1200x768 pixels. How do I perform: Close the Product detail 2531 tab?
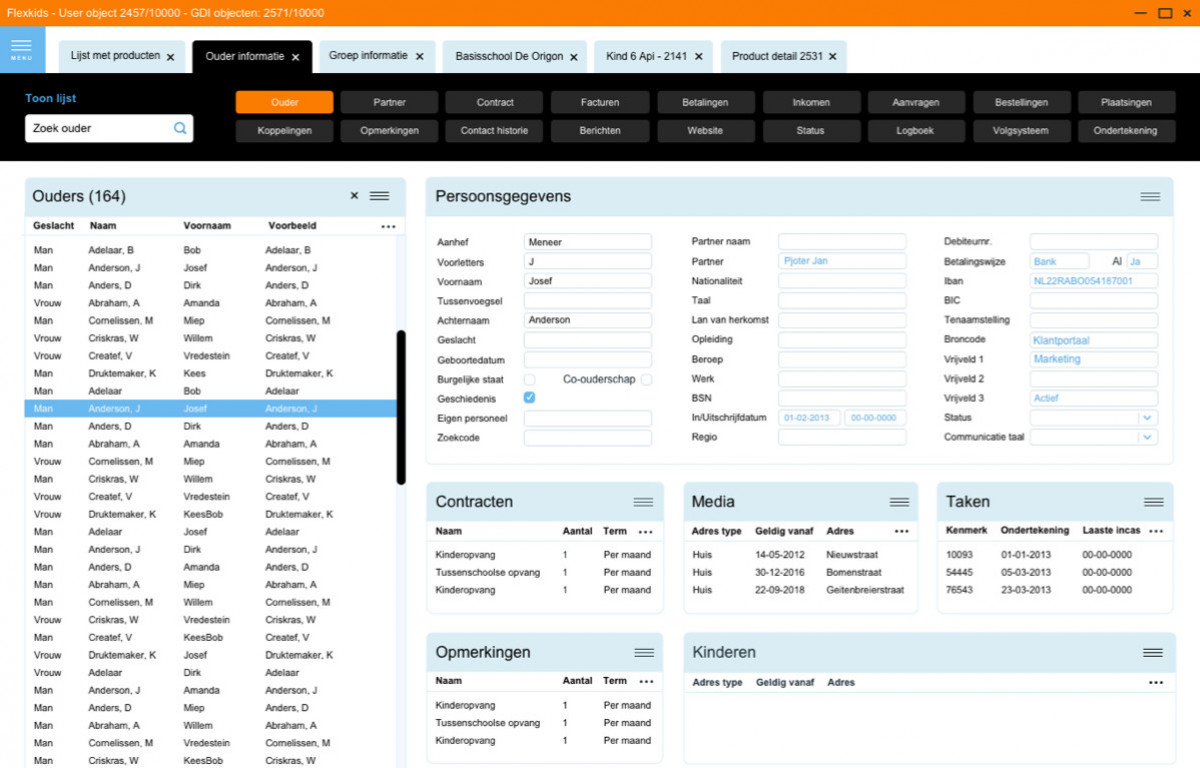tap(832, 57)
